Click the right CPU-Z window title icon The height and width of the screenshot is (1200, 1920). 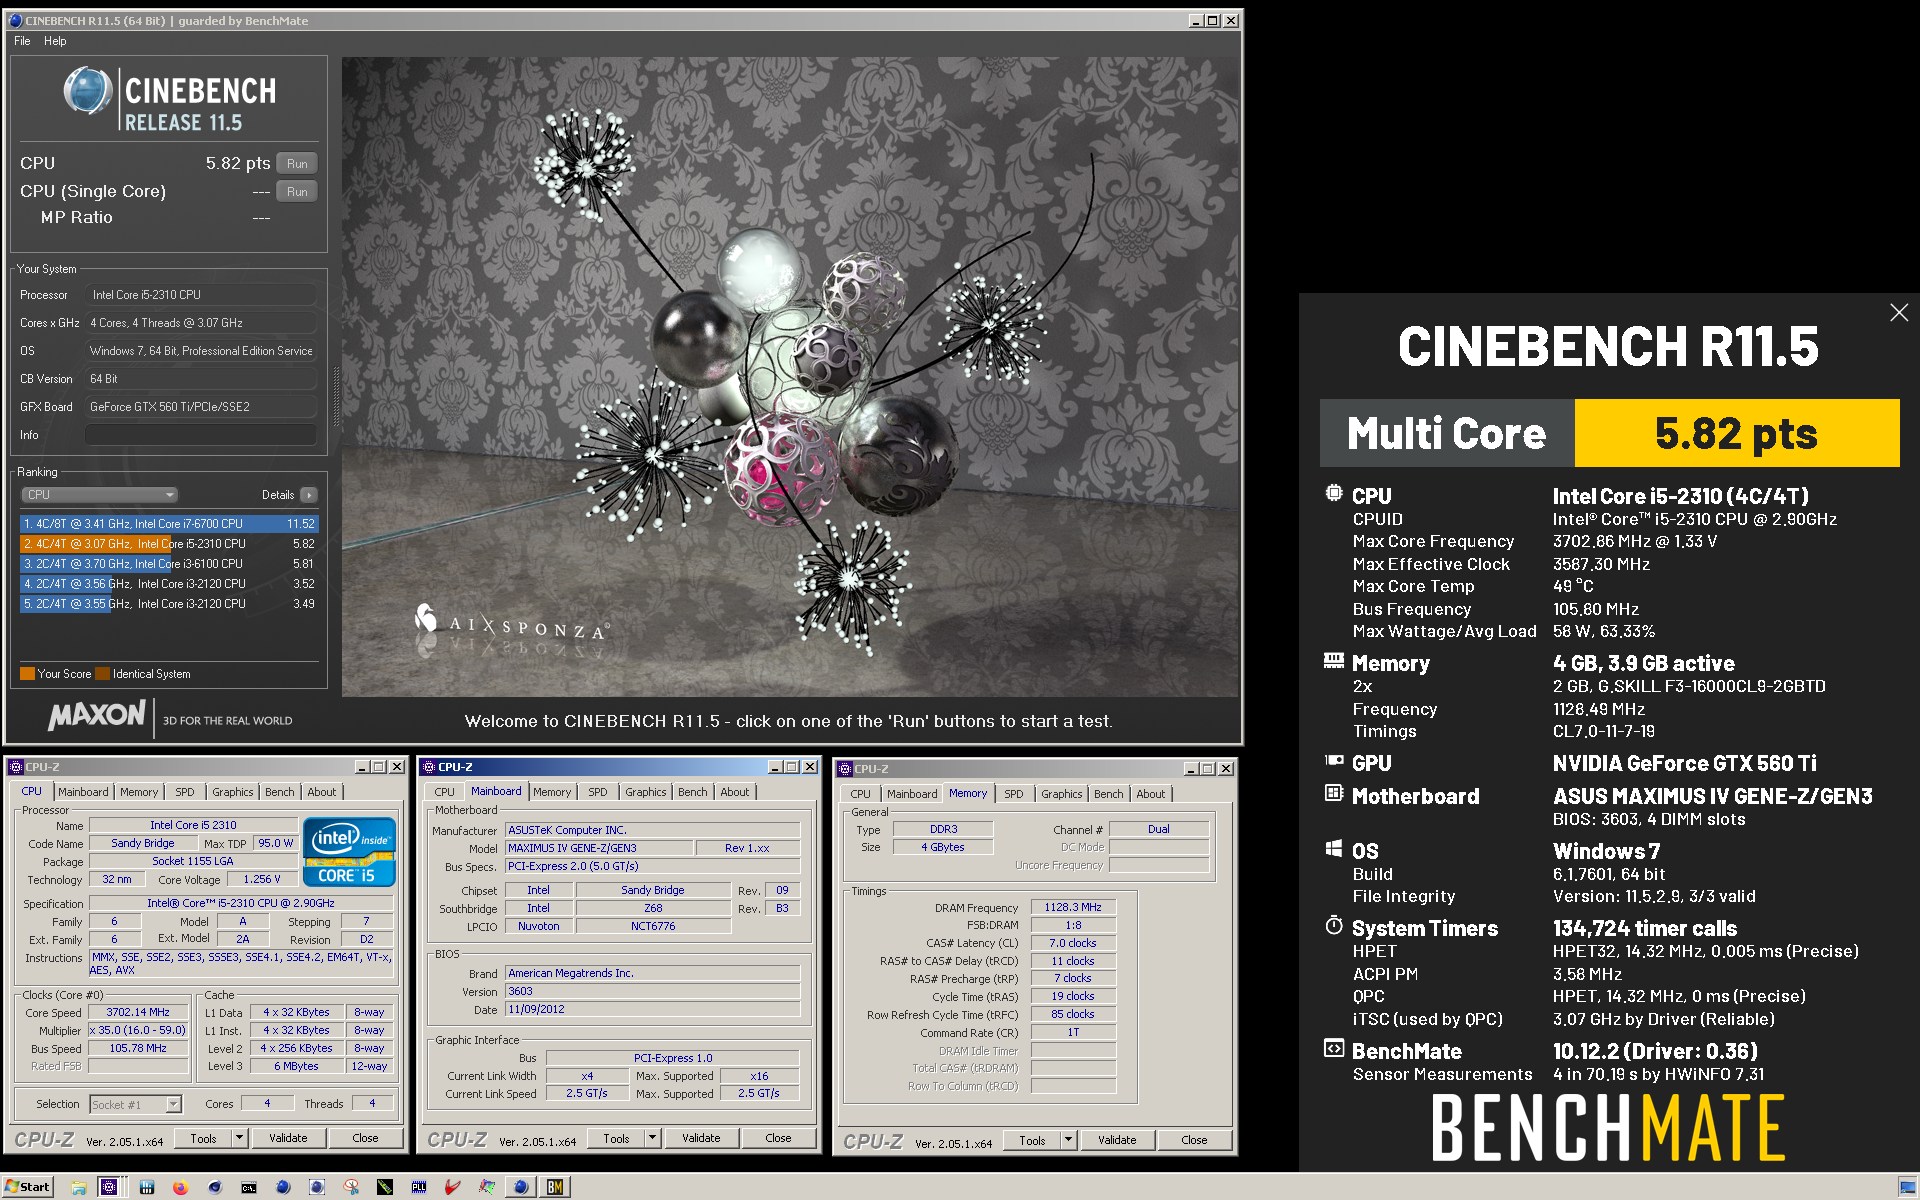pyautogui.click(x=844, y=769)
